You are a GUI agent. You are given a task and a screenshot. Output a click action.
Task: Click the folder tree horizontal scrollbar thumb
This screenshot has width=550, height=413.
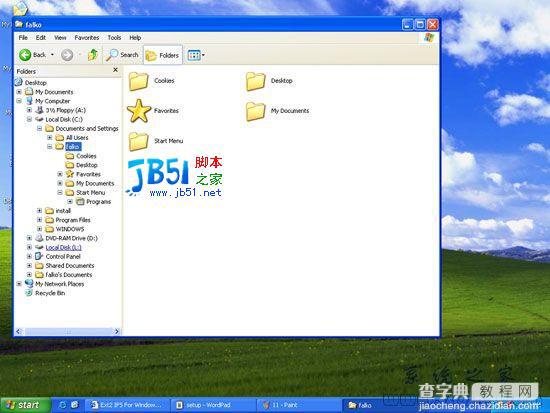tap(68, 331)
